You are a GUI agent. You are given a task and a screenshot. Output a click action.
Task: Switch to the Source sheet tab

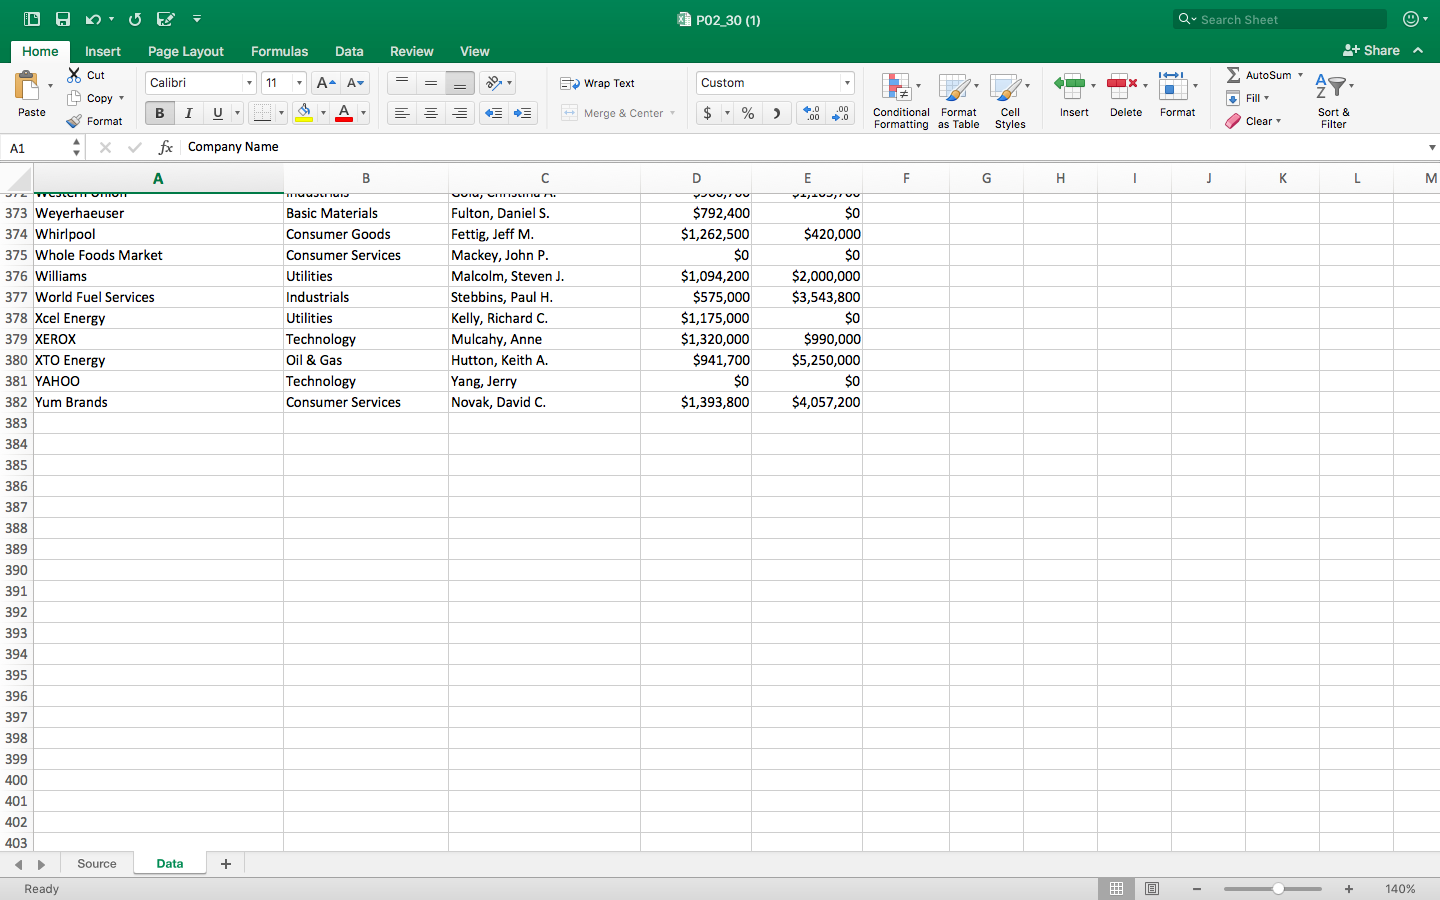tap(97, 864)
